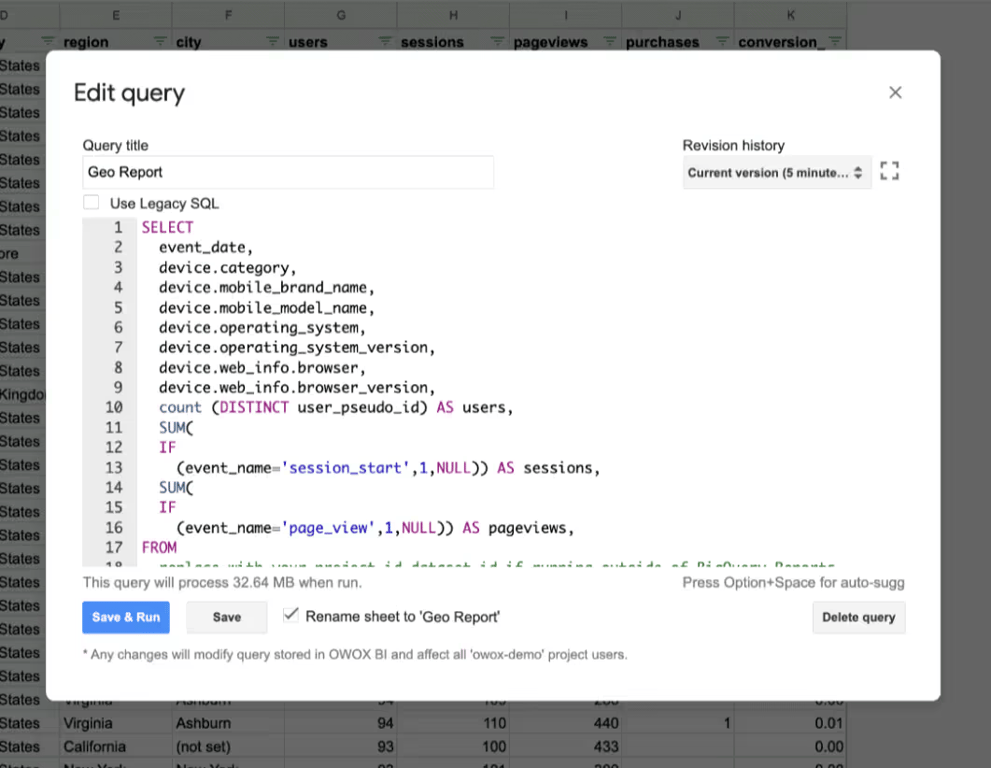Click pageviews value 433 cell
Image resolution: width=991 pixels, height=768 pixels.
[566, 747]
